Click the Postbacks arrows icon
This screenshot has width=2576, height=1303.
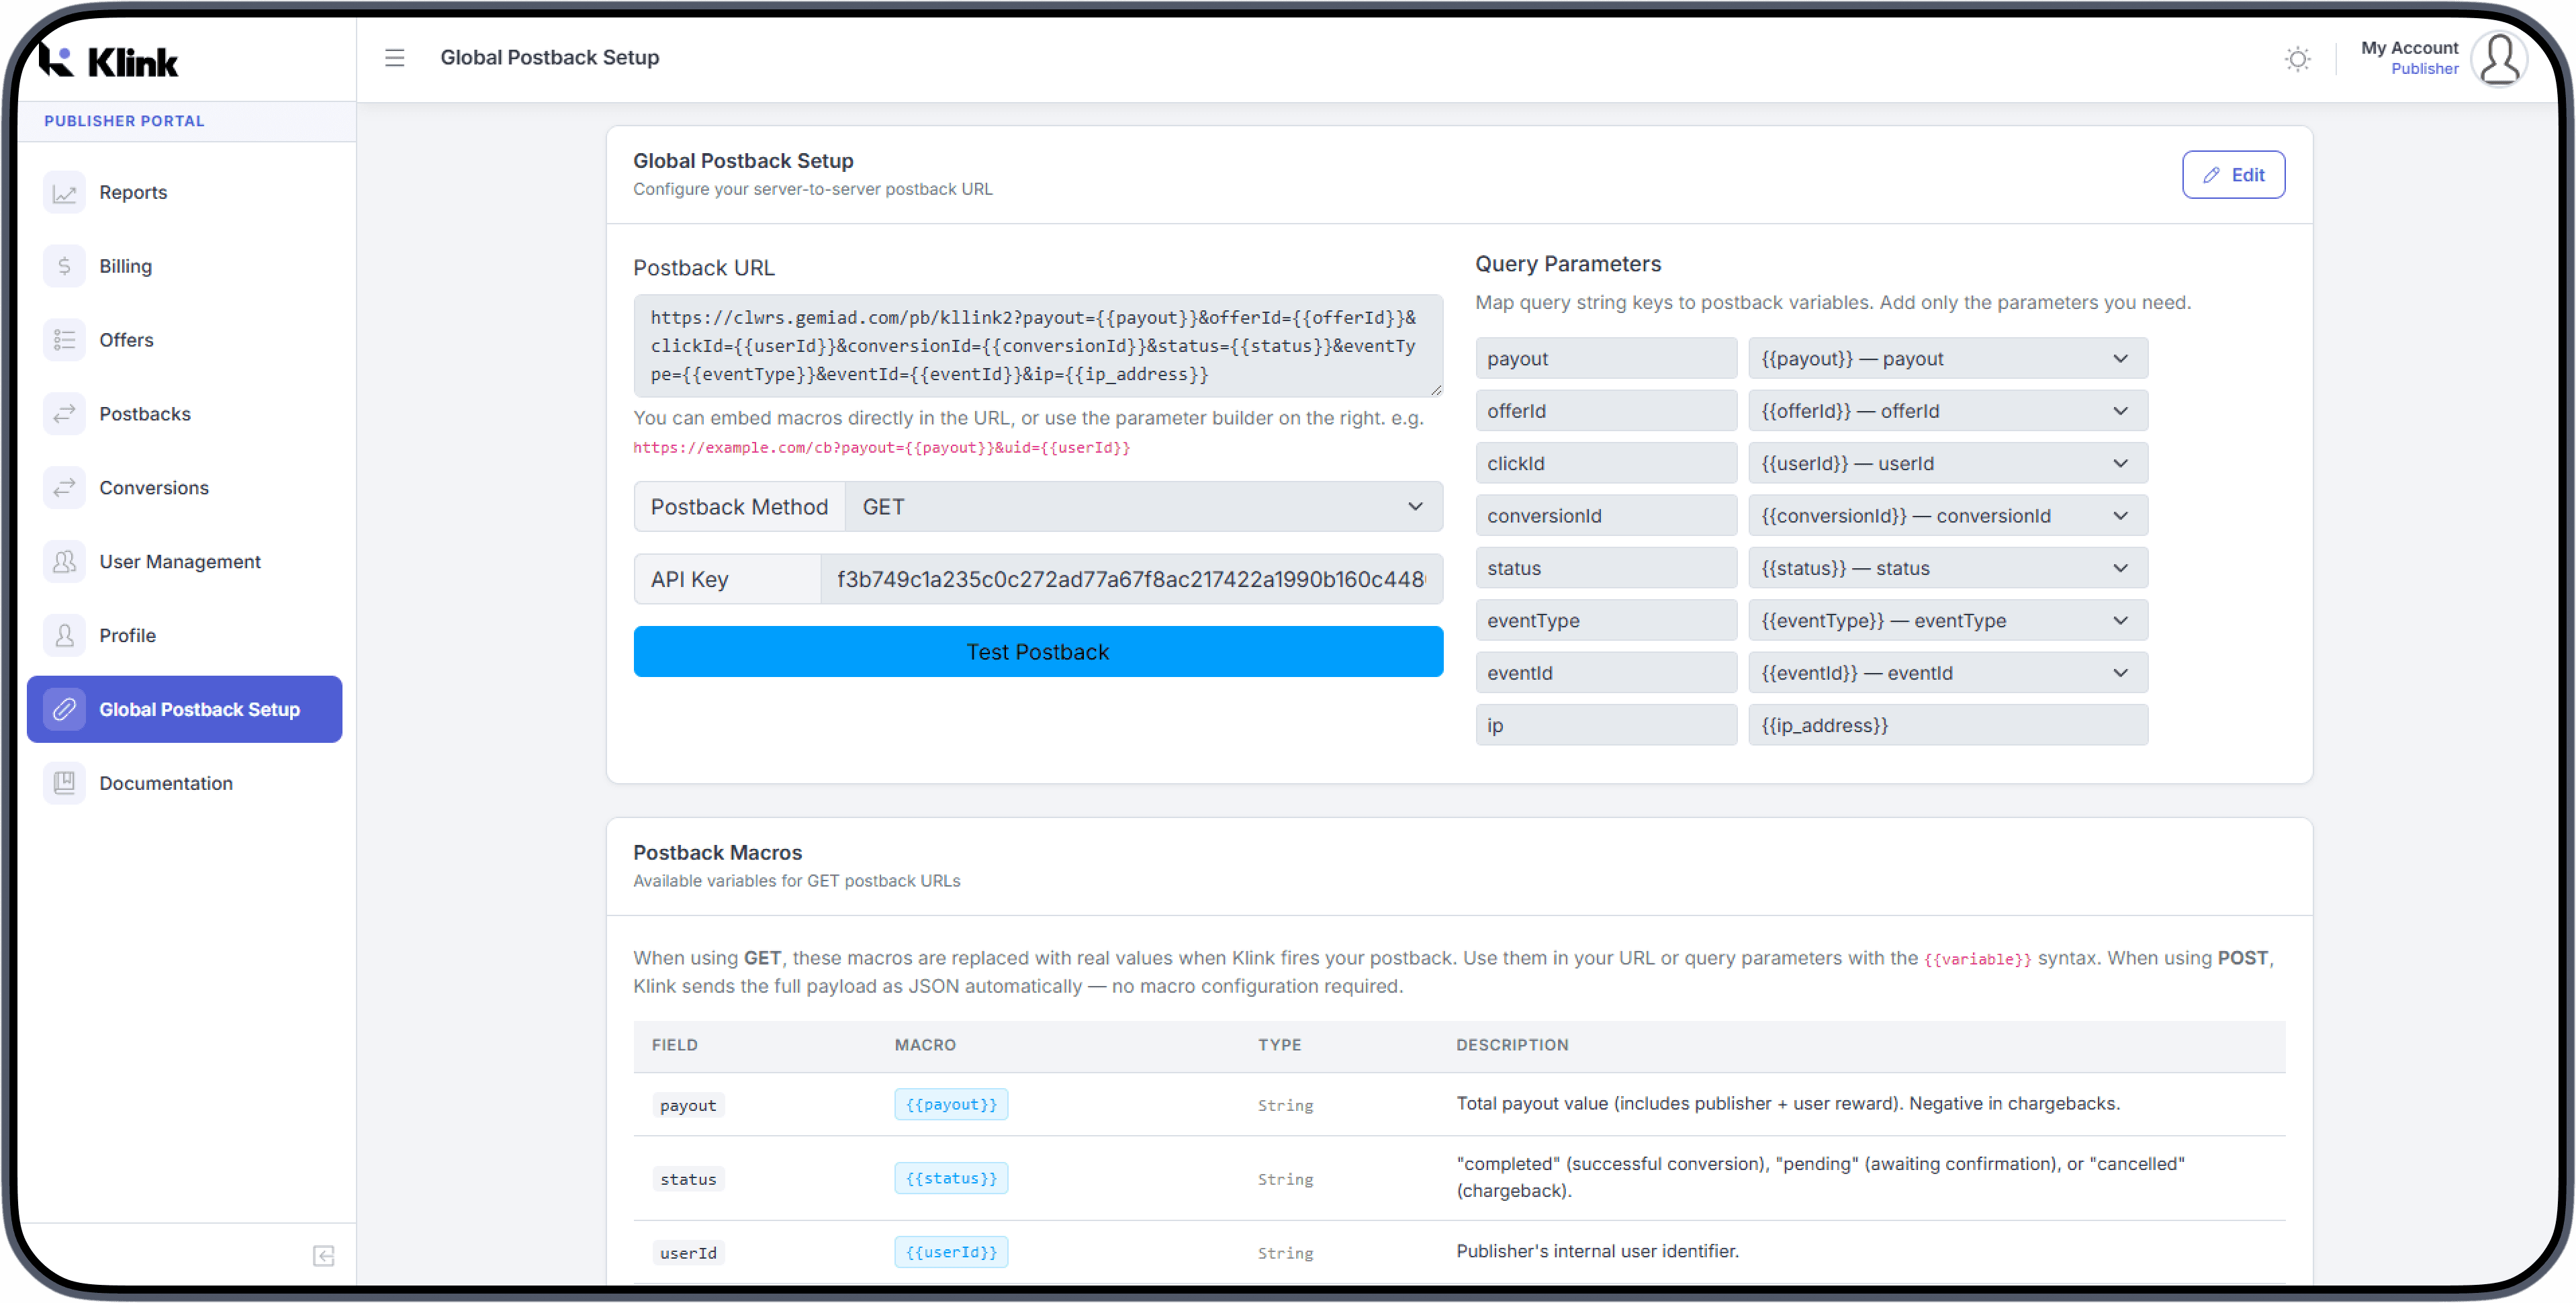click(x=64, y=414)
